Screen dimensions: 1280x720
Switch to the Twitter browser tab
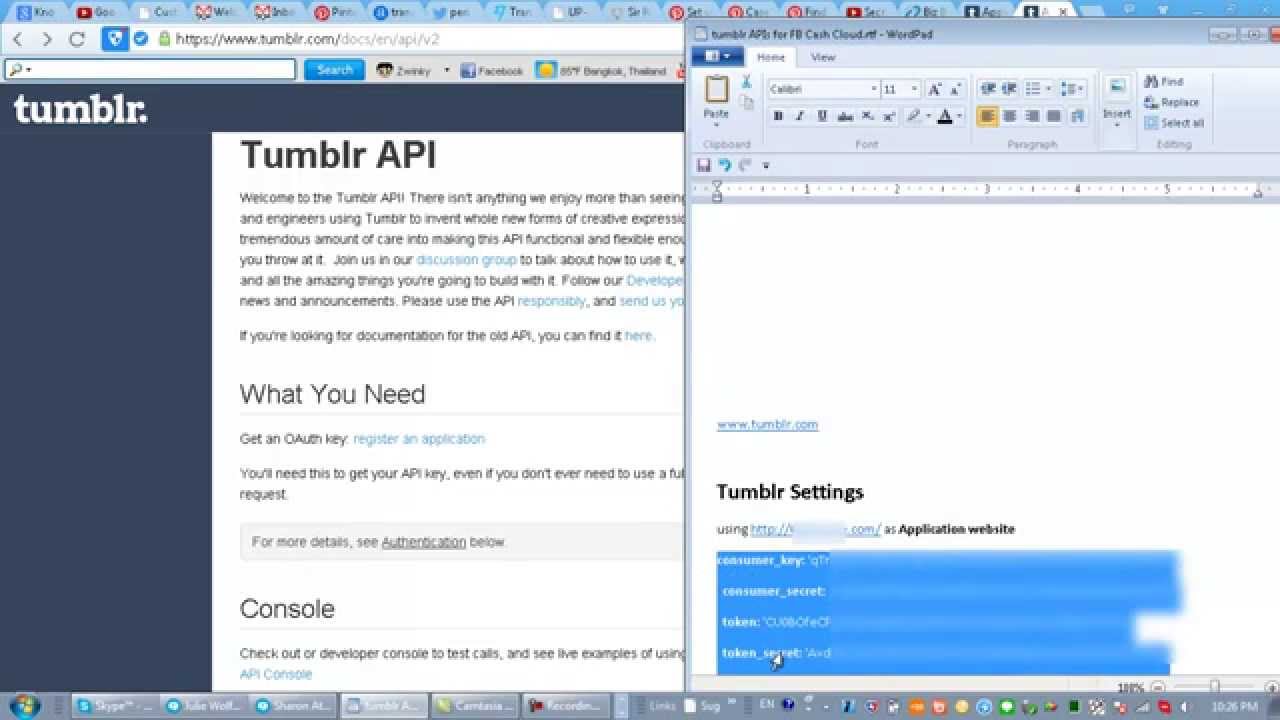(456, 12)
